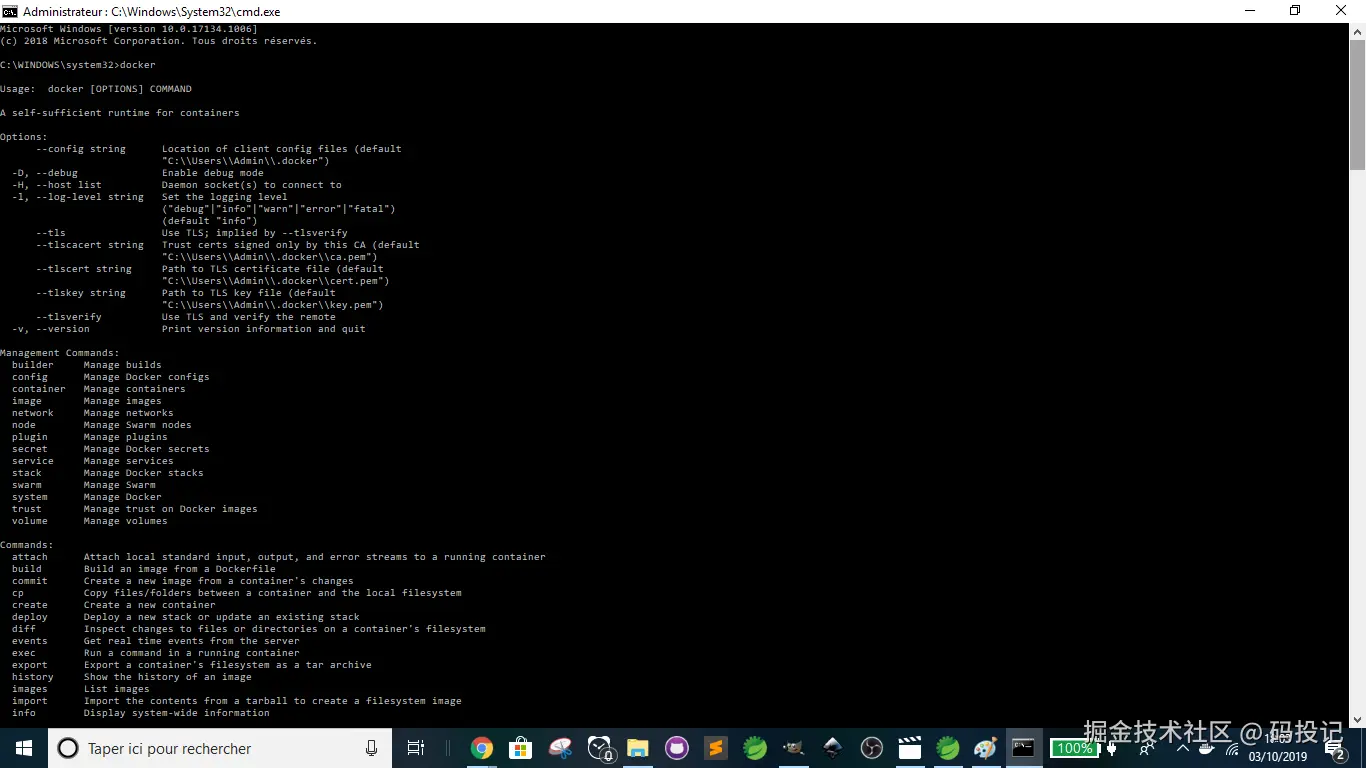Click the '-D, --debug' option text
The width and height of the screenshot is (1366, 768).
coord(45,173)
